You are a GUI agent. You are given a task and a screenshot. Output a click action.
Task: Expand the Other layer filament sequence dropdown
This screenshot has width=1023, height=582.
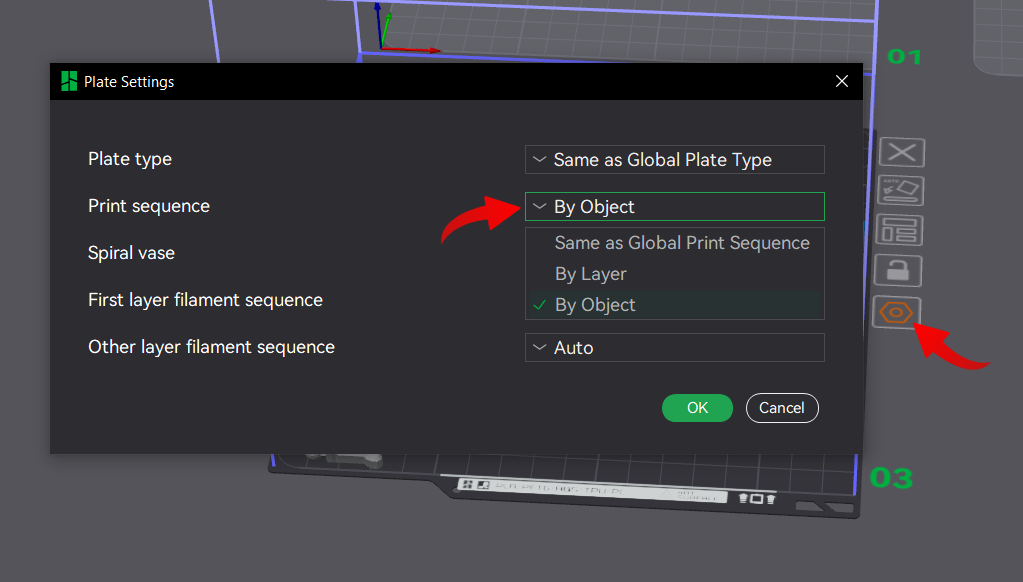click(674, 347)
